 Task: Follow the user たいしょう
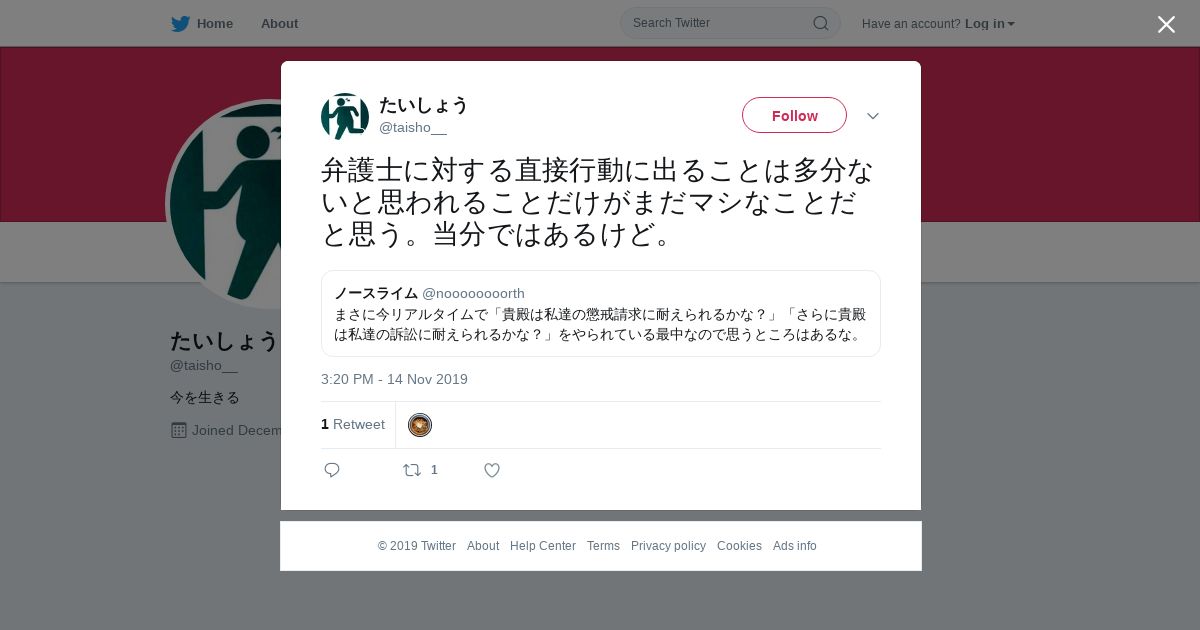(x=794, y=115)
